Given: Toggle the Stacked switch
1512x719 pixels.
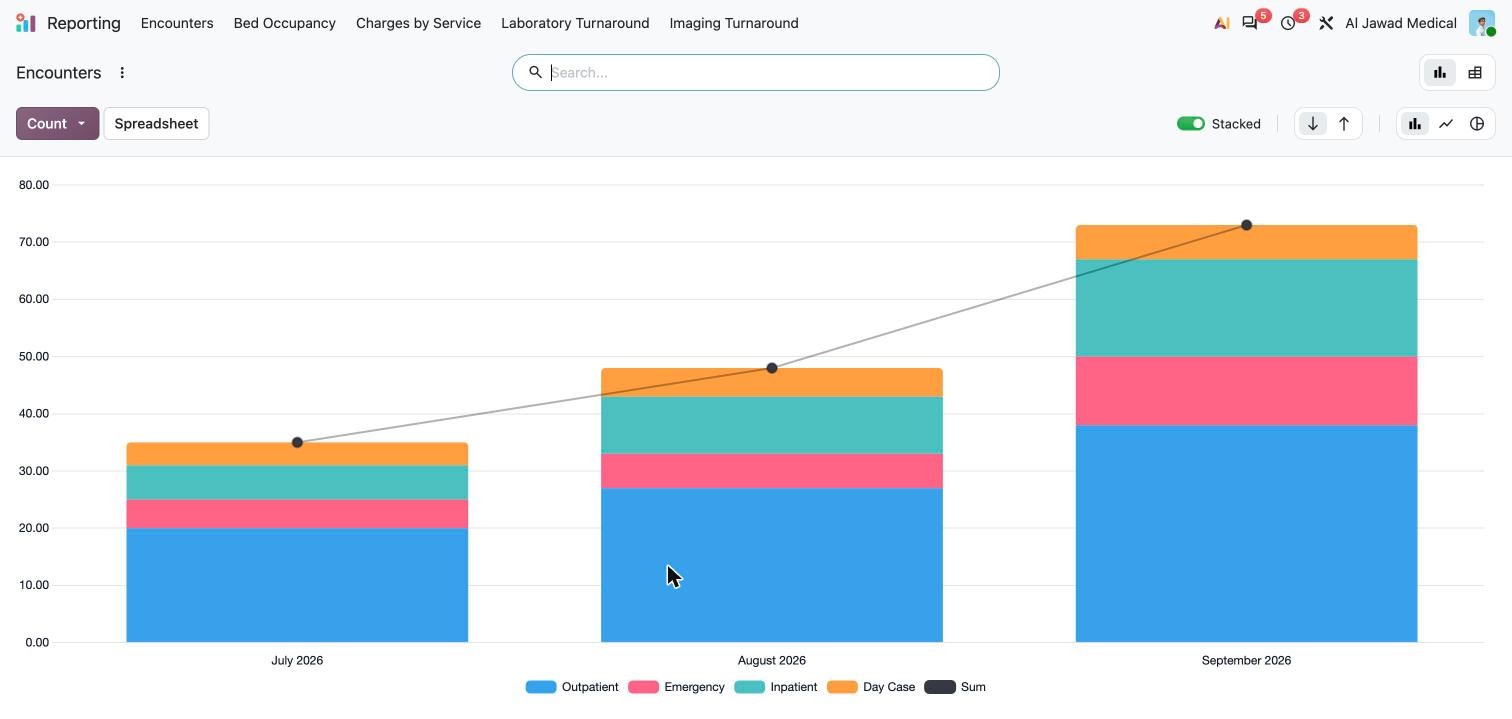Looking at the screenshot, I should tap(1191, 124).
